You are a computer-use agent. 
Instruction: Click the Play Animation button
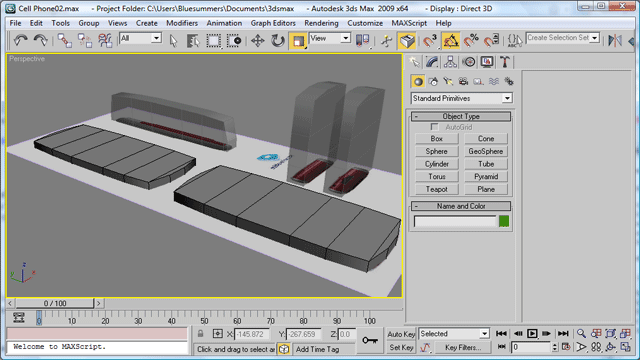[x=532, y=334]
